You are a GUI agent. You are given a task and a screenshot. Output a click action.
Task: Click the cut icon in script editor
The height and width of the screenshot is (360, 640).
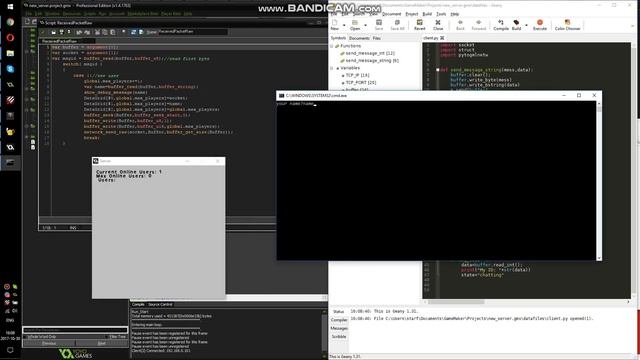97,32
